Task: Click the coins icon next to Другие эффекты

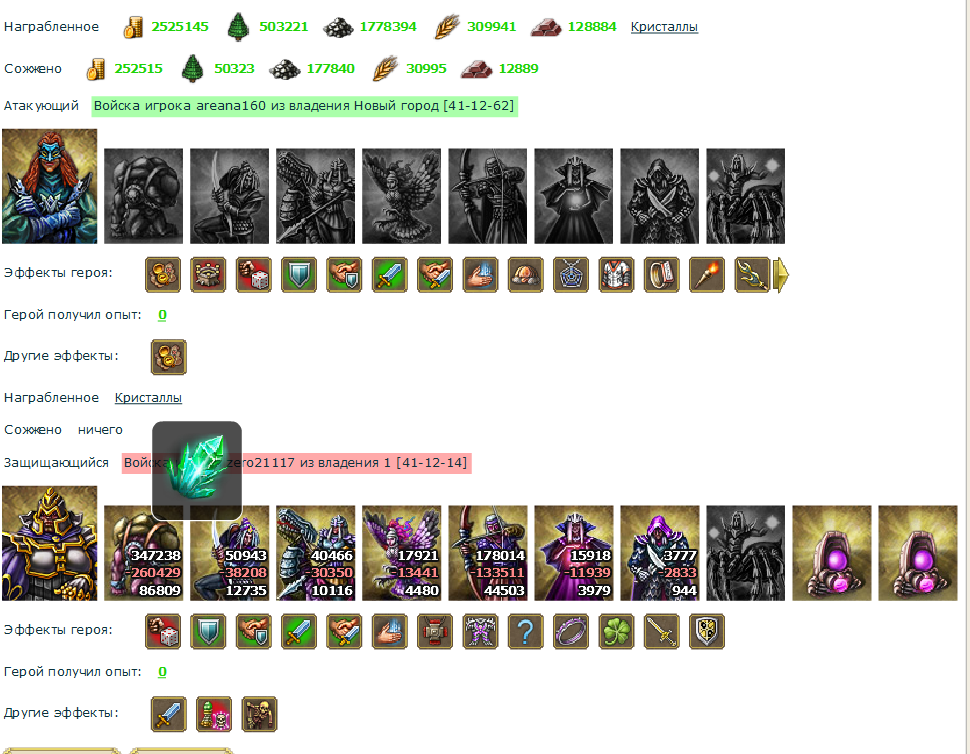Action: click(169, 357)
